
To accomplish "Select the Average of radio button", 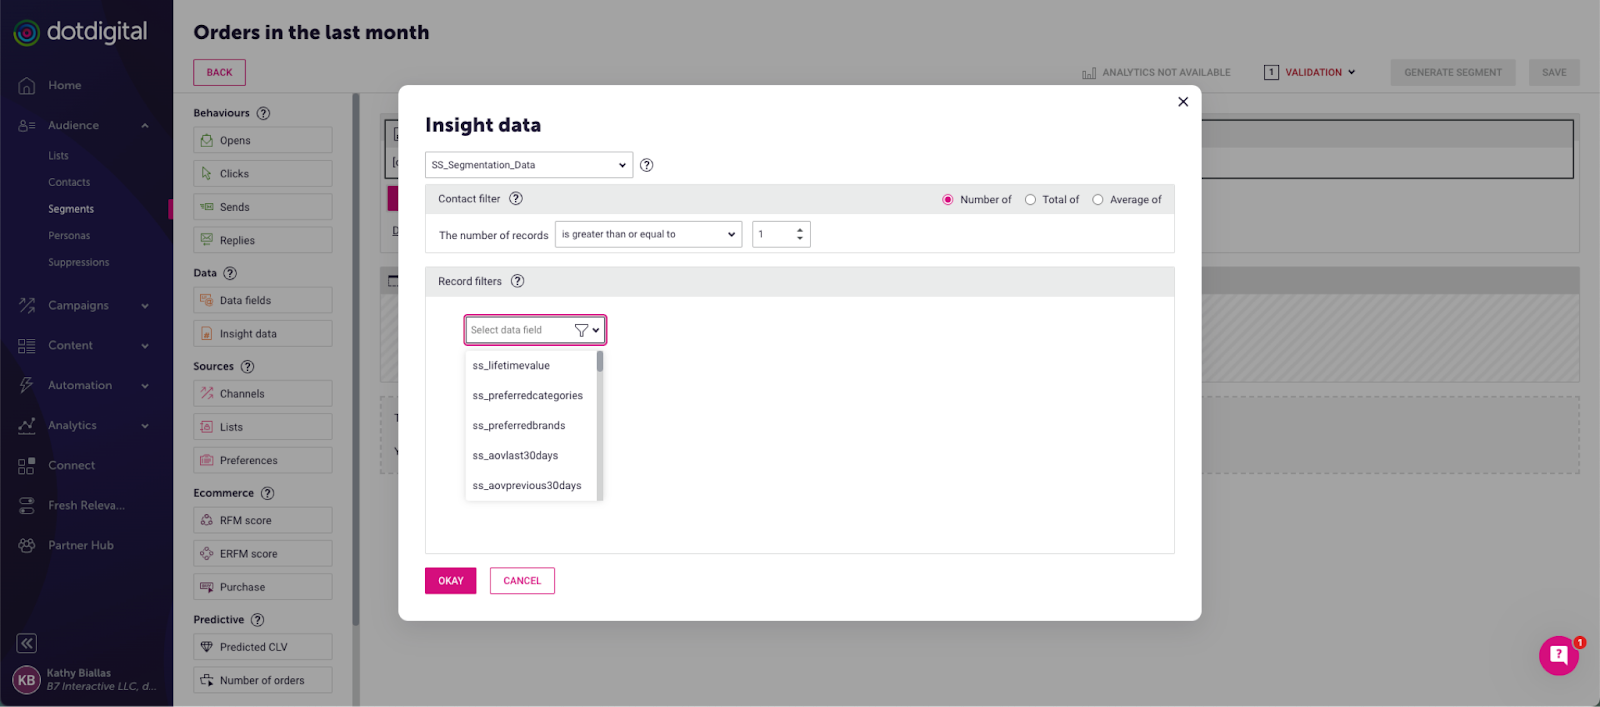I will pos(1098,200).
